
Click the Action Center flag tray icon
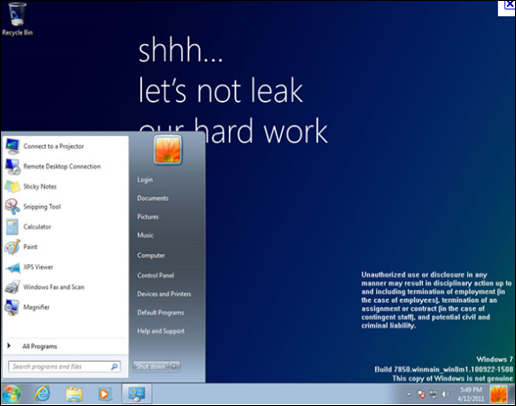pyautogui.click(x=421, y=395)
